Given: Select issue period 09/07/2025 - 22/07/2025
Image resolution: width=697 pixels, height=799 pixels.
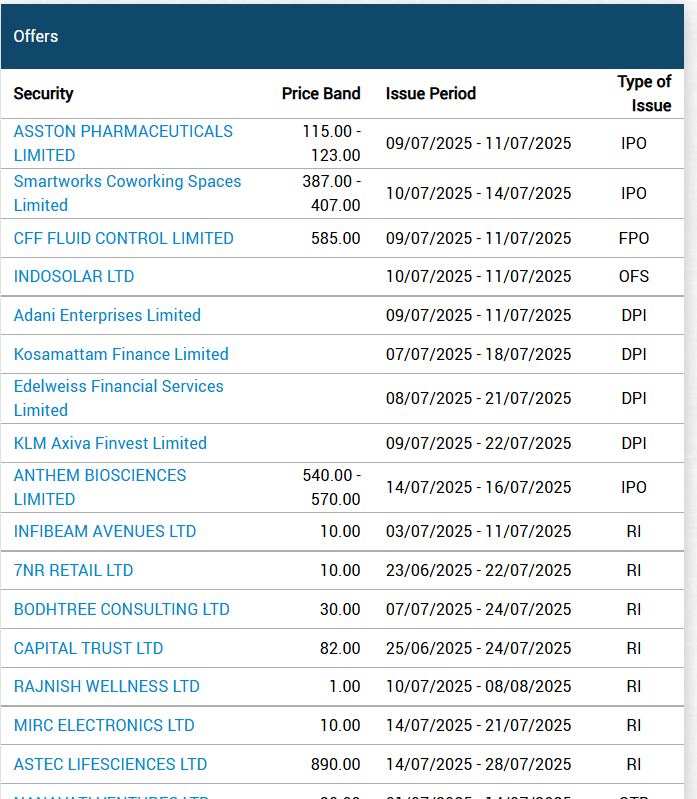Looking at the screenshot, I should click(x=478, y=443).
